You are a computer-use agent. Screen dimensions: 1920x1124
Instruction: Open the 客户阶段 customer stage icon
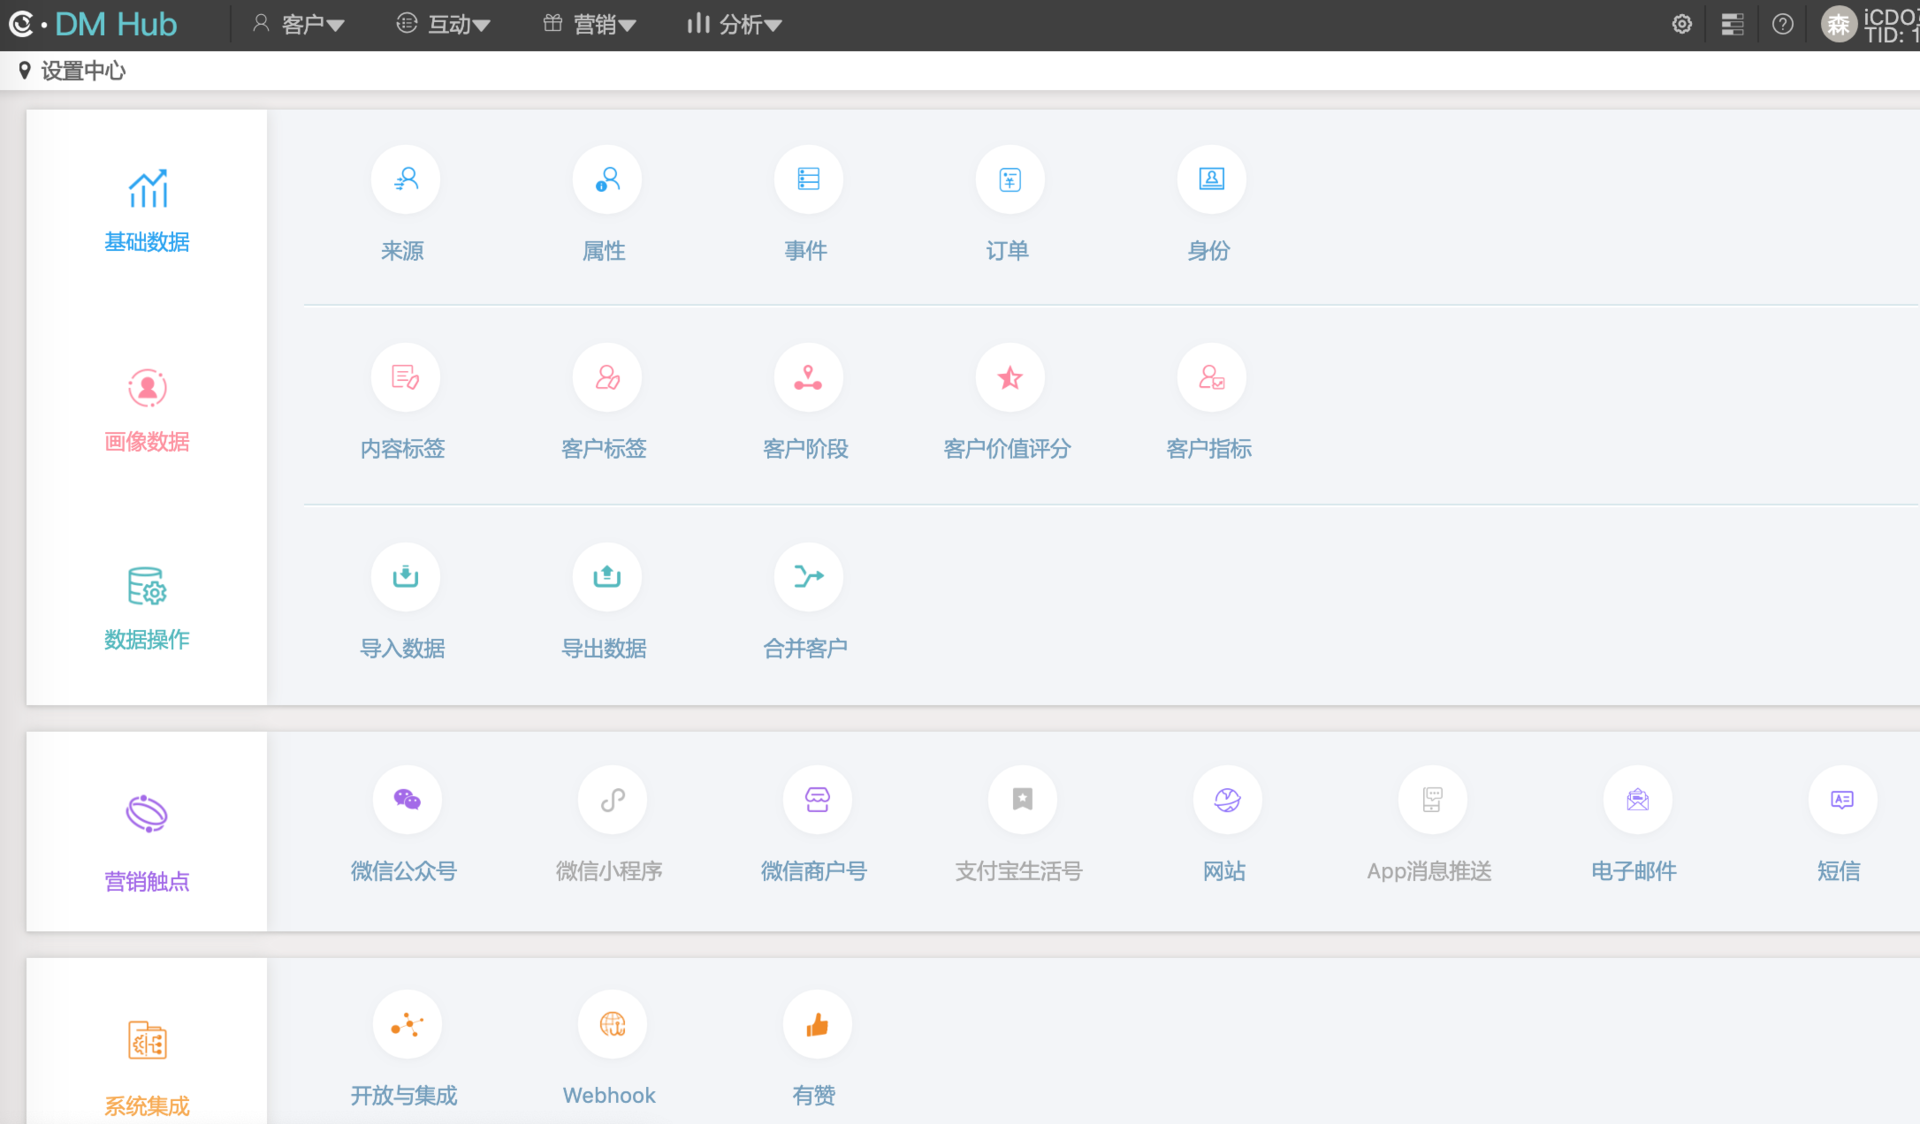pos(808,378)
